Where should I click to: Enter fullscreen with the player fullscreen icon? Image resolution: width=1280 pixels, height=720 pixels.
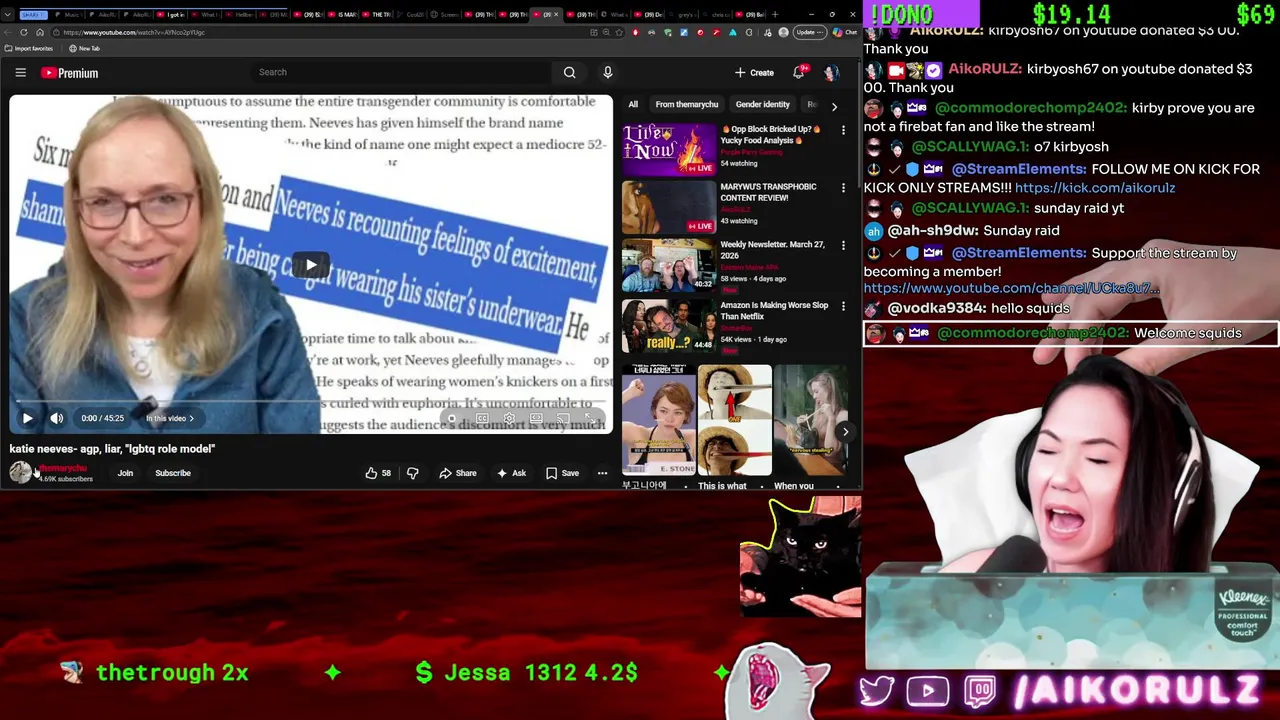coord(590,419)
